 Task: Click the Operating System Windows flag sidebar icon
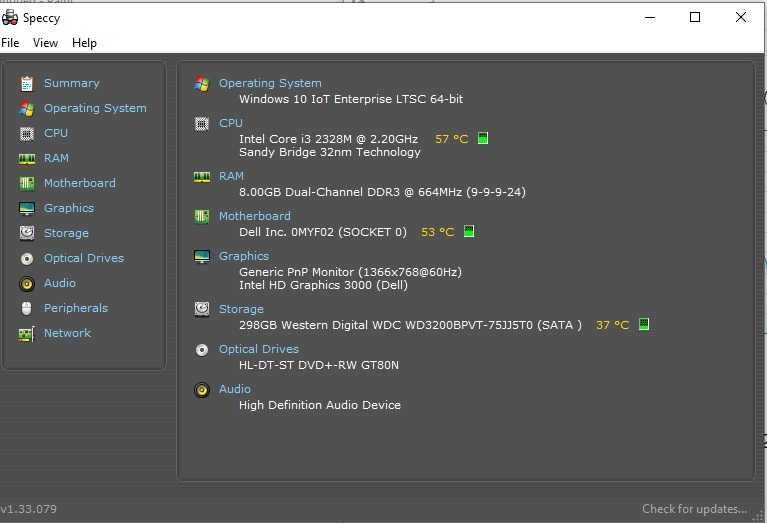tap(27, 109)
